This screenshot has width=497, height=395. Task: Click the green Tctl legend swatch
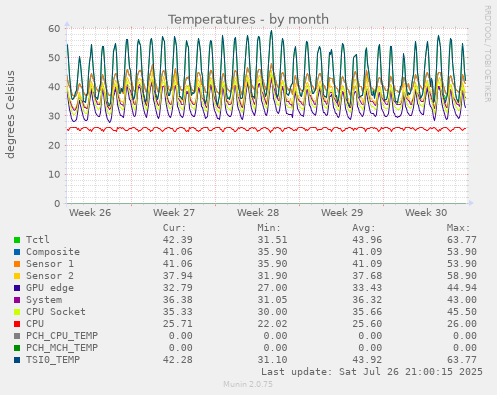pos(17,240)
